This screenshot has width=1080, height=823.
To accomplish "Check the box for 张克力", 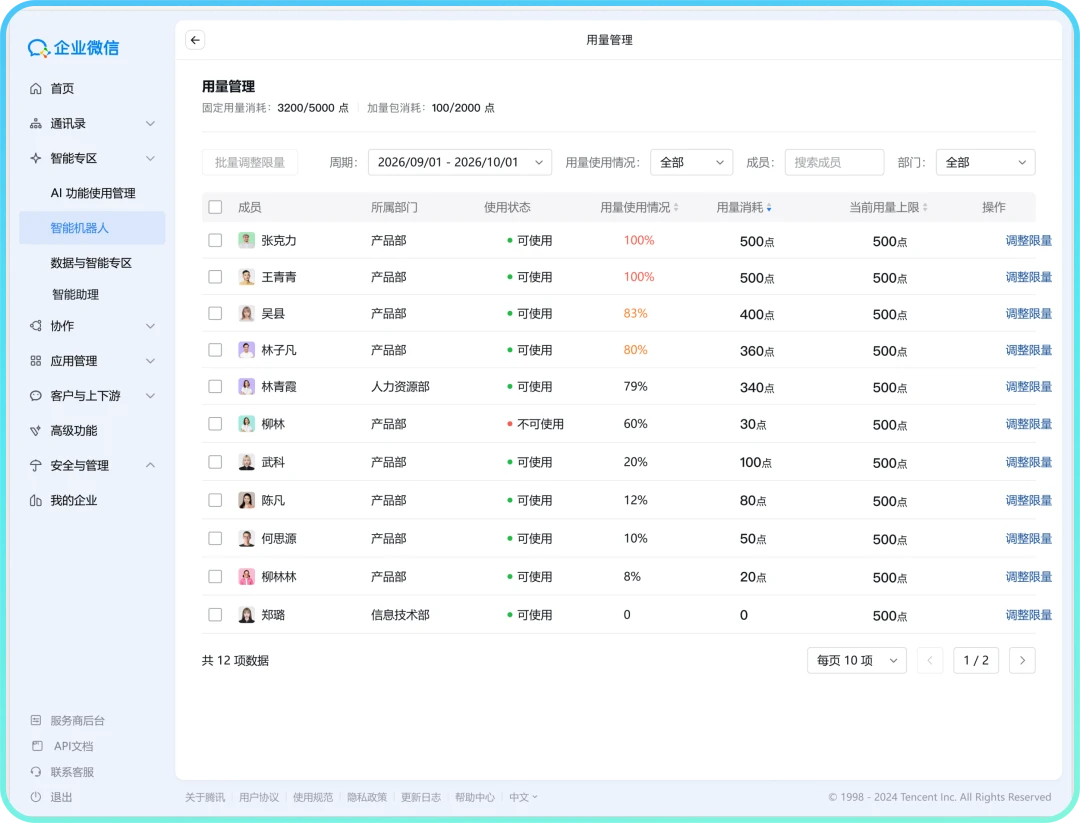I will tap(216, 240).
